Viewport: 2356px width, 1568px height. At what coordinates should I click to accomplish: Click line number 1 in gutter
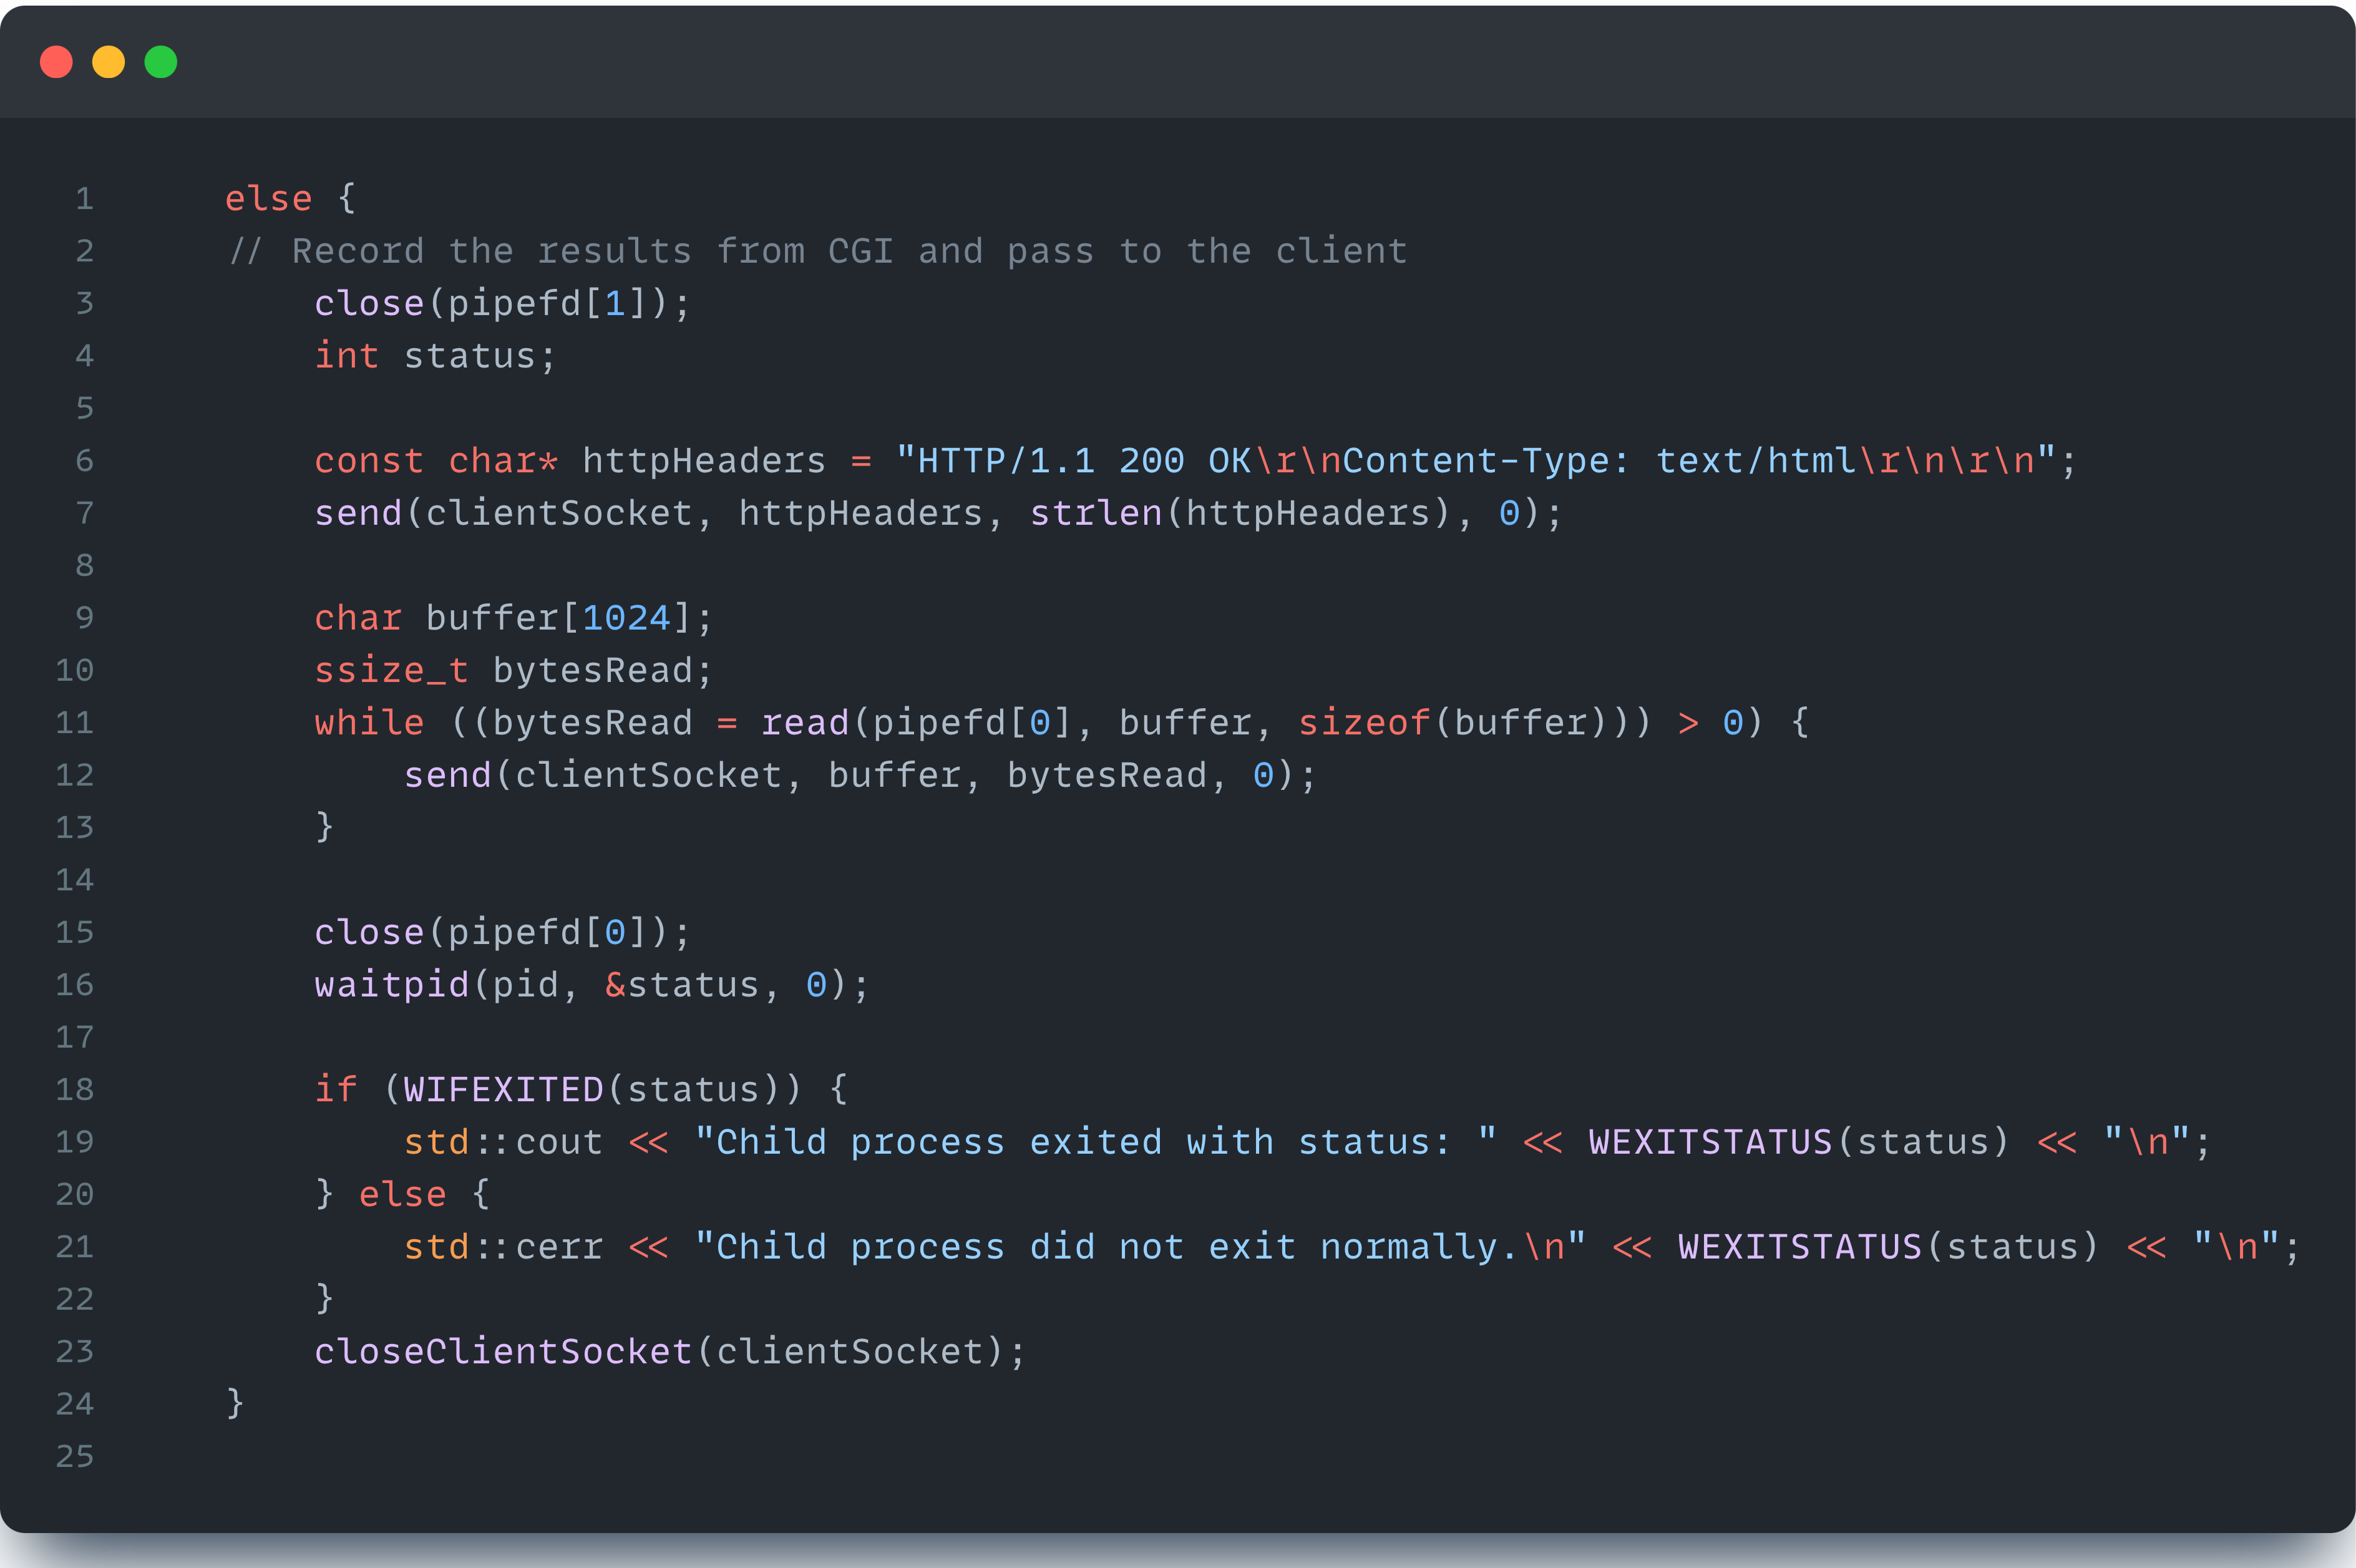coord(84,198)
